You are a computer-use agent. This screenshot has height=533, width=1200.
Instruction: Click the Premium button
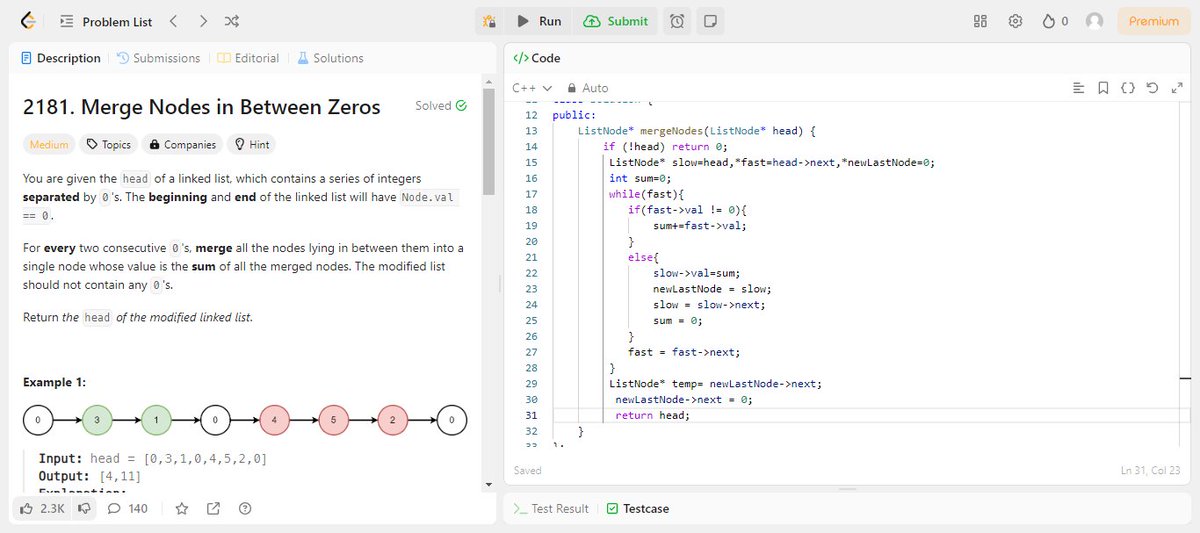(1154, 21)
